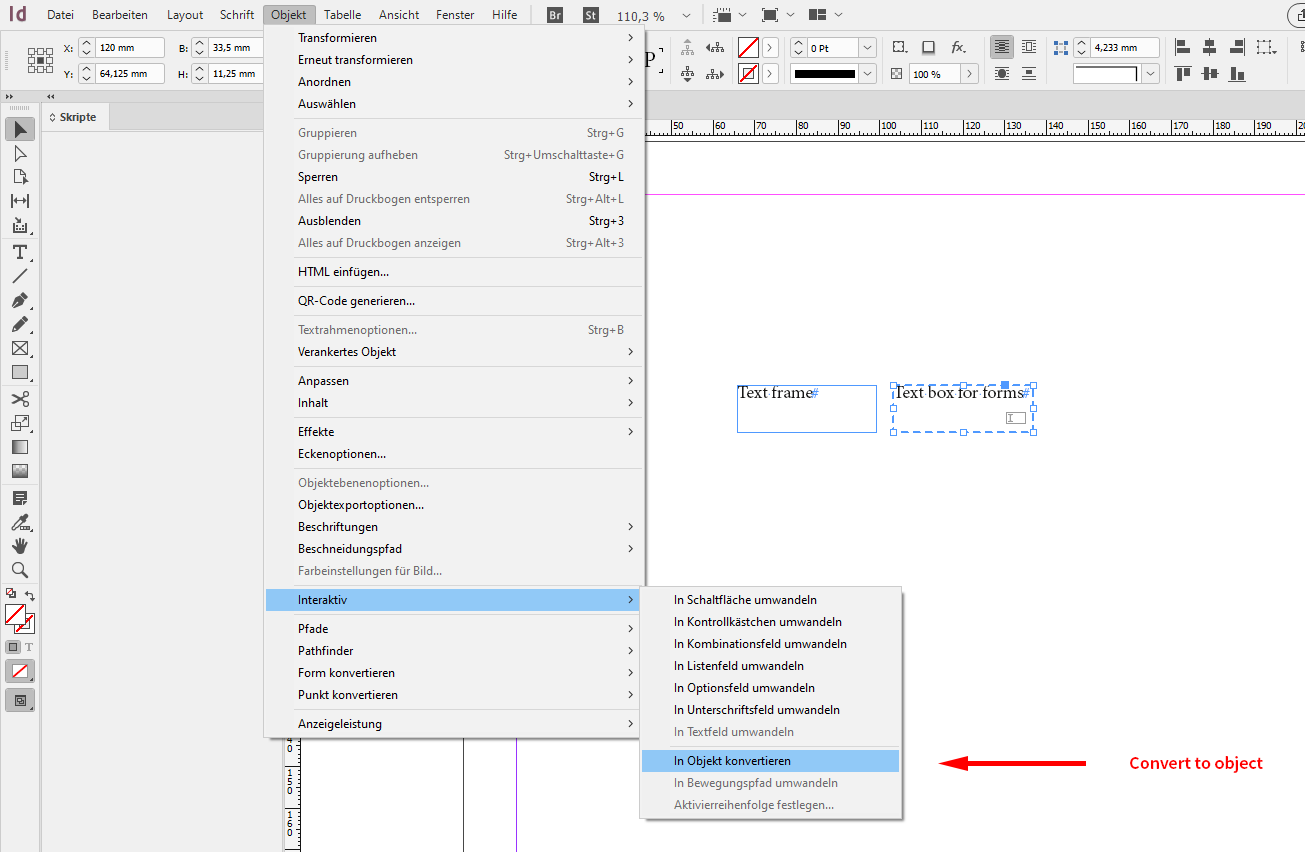Viewport: 1305px width, 852px height.
Task: Swap fill and stroke arrows
Action: (x=30, y=595)
